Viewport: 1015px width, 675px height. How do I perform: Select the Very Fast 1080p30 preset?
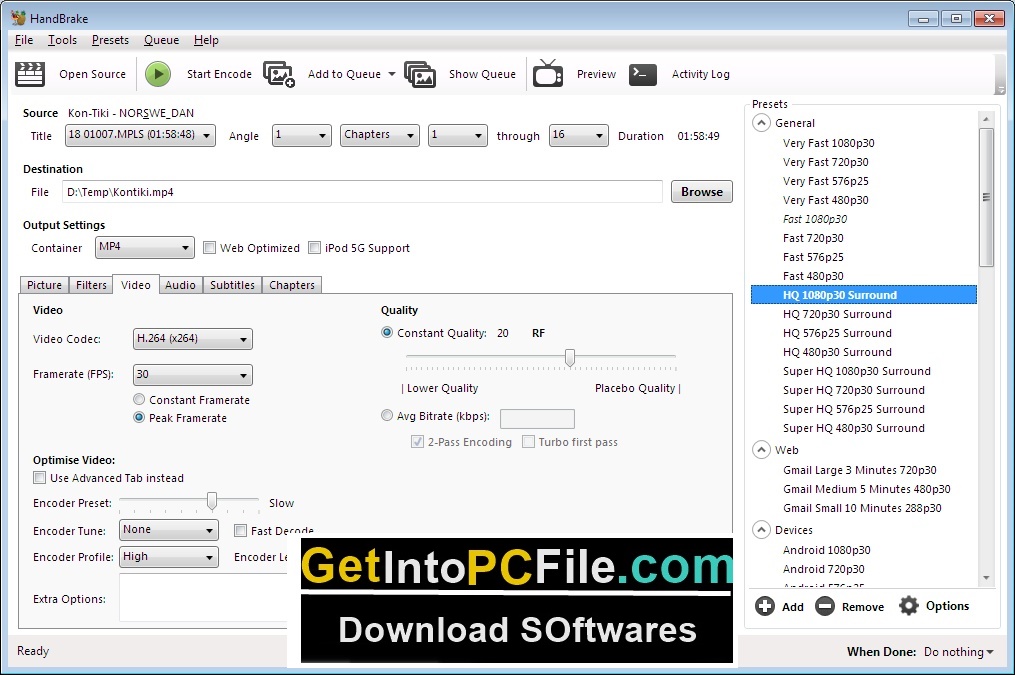pos(829,143)
